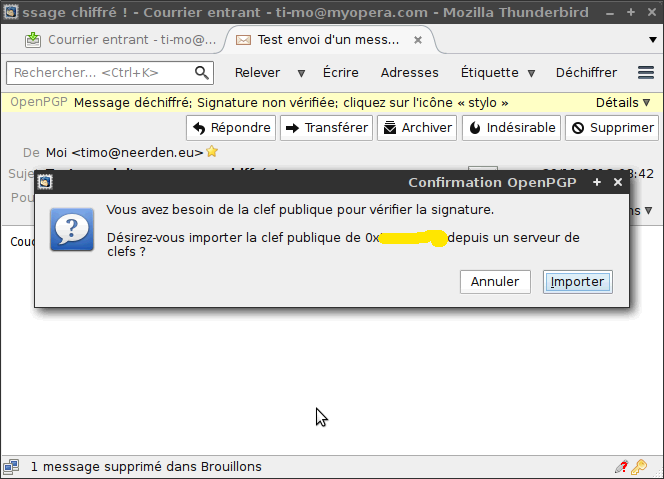Viewport: 664px width, 479px height.
Task: Cancel the key import with Annuler
Action: coord(495,281)
